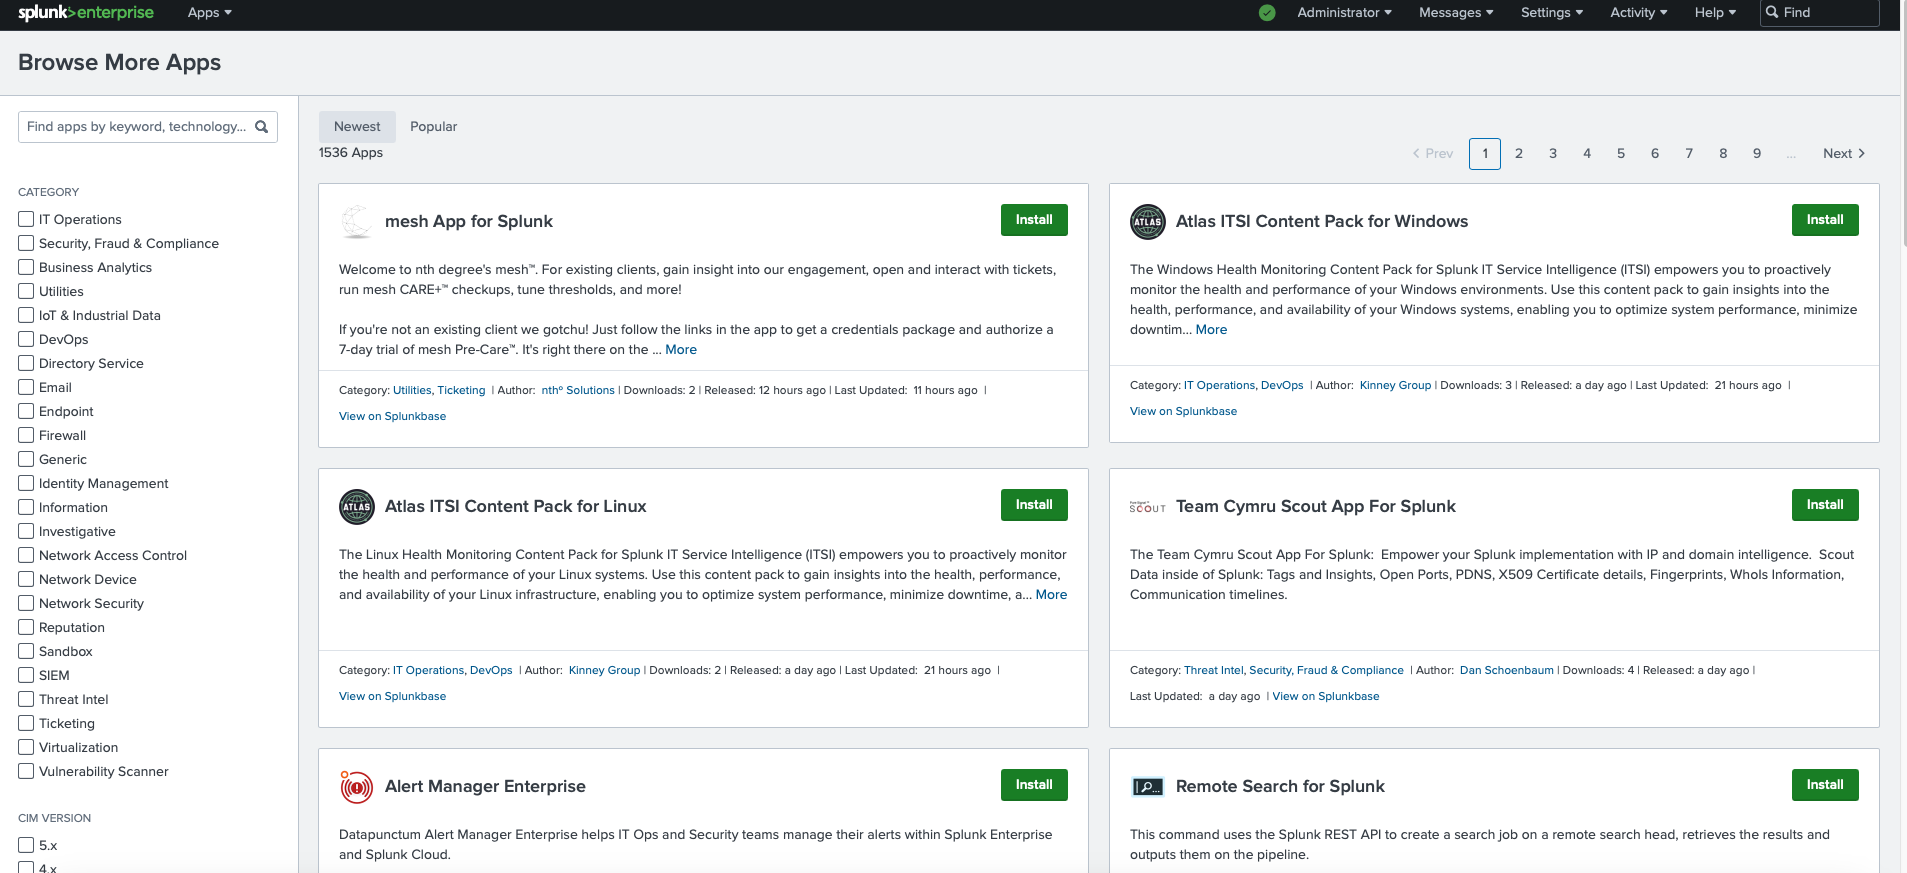This screenshot has width=1907, height=873.
Task: Click the magnifier icon in top Find field
Action: [1772, 13]
